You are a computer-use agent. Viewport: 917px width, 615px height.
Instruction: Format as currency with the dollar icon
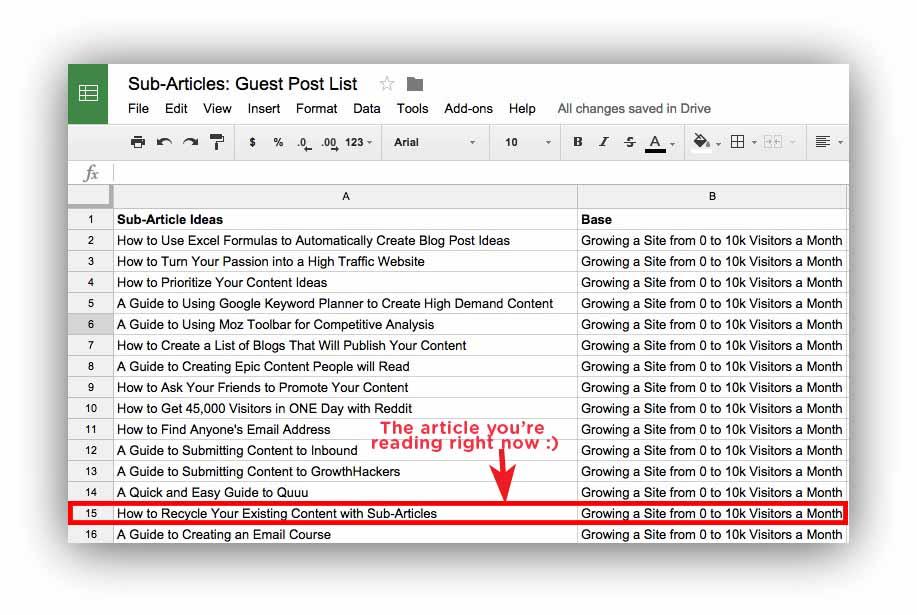(x=252, y=142)
